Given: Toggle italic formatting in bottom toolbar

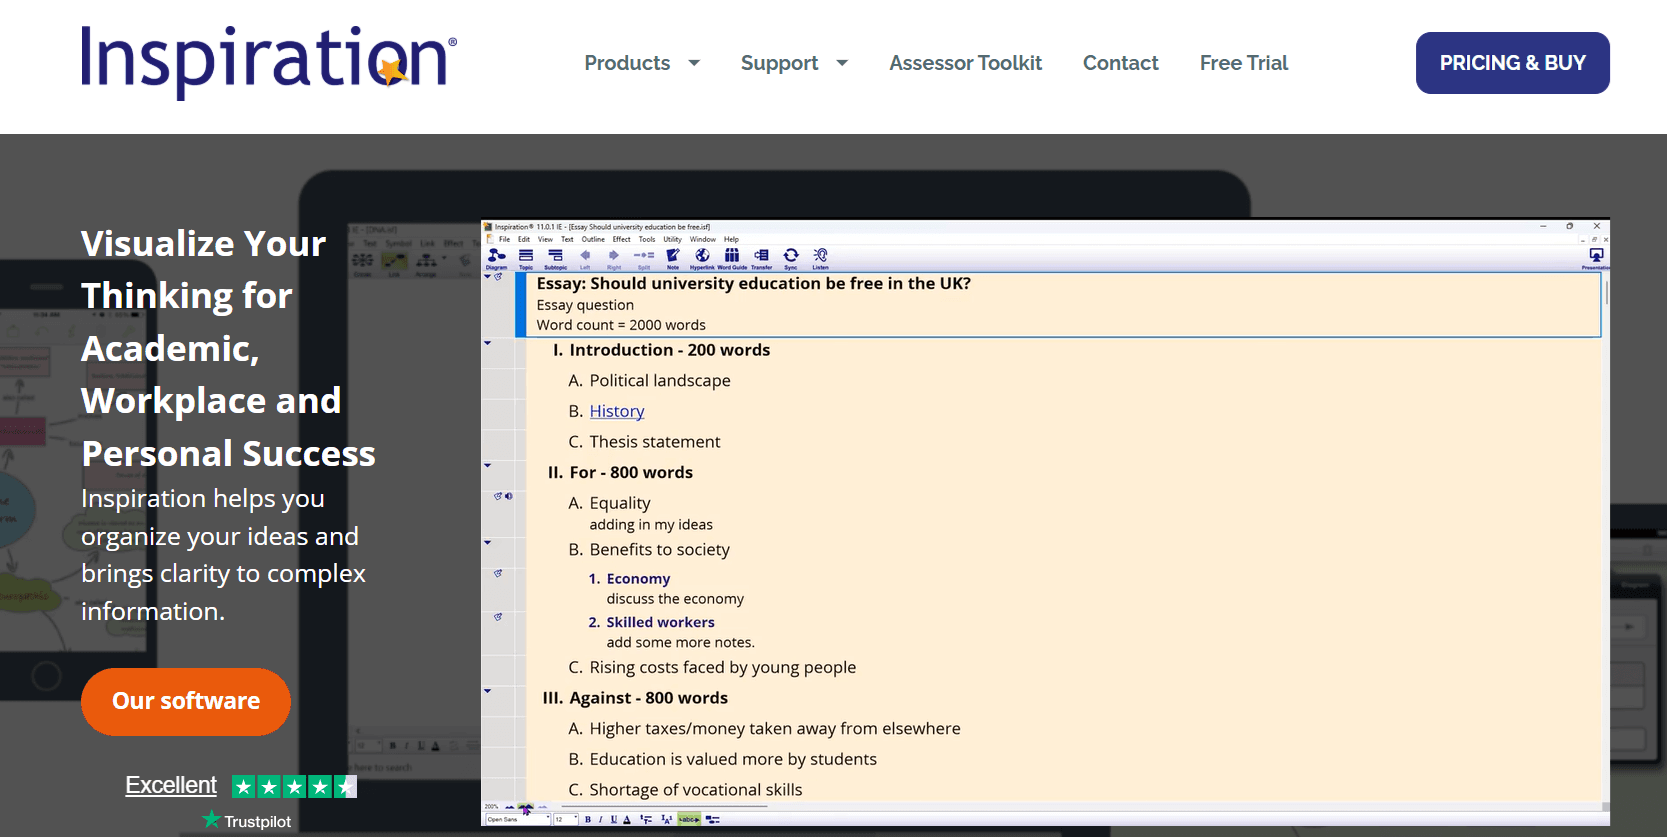Looking at the screenshot, I should (600, 820).
